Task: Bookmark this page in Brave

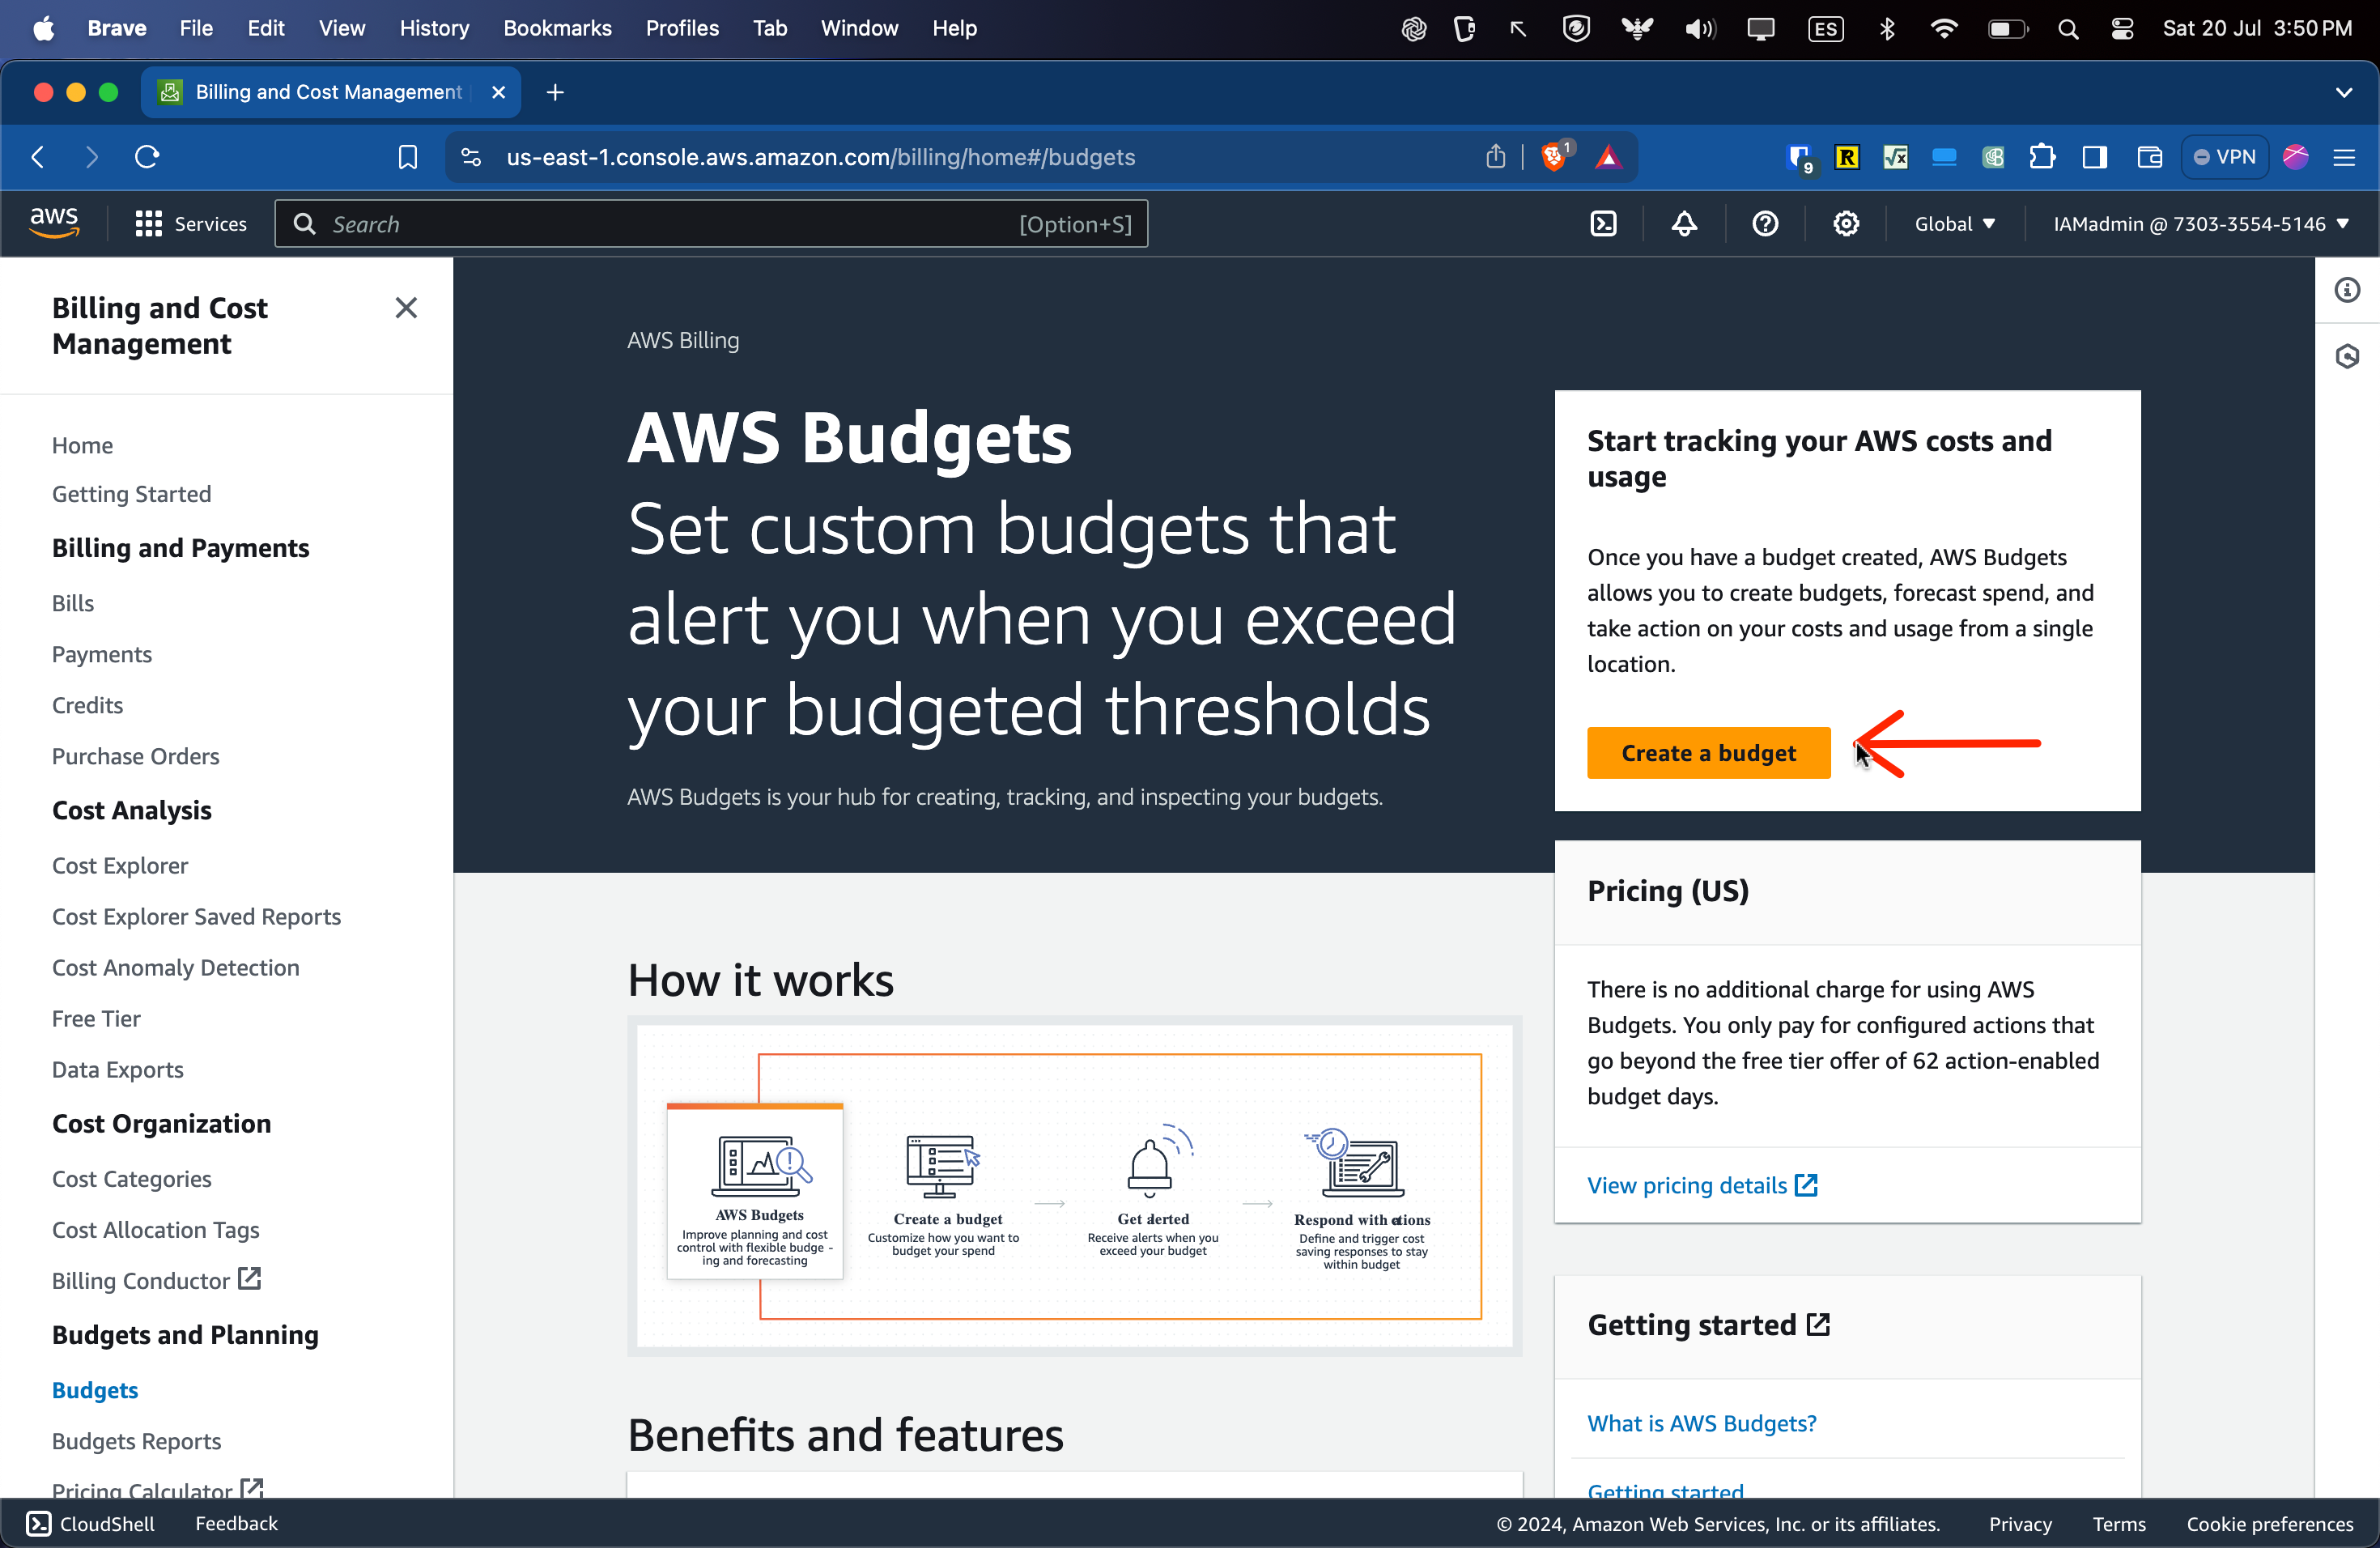Action: click(407, 157)
